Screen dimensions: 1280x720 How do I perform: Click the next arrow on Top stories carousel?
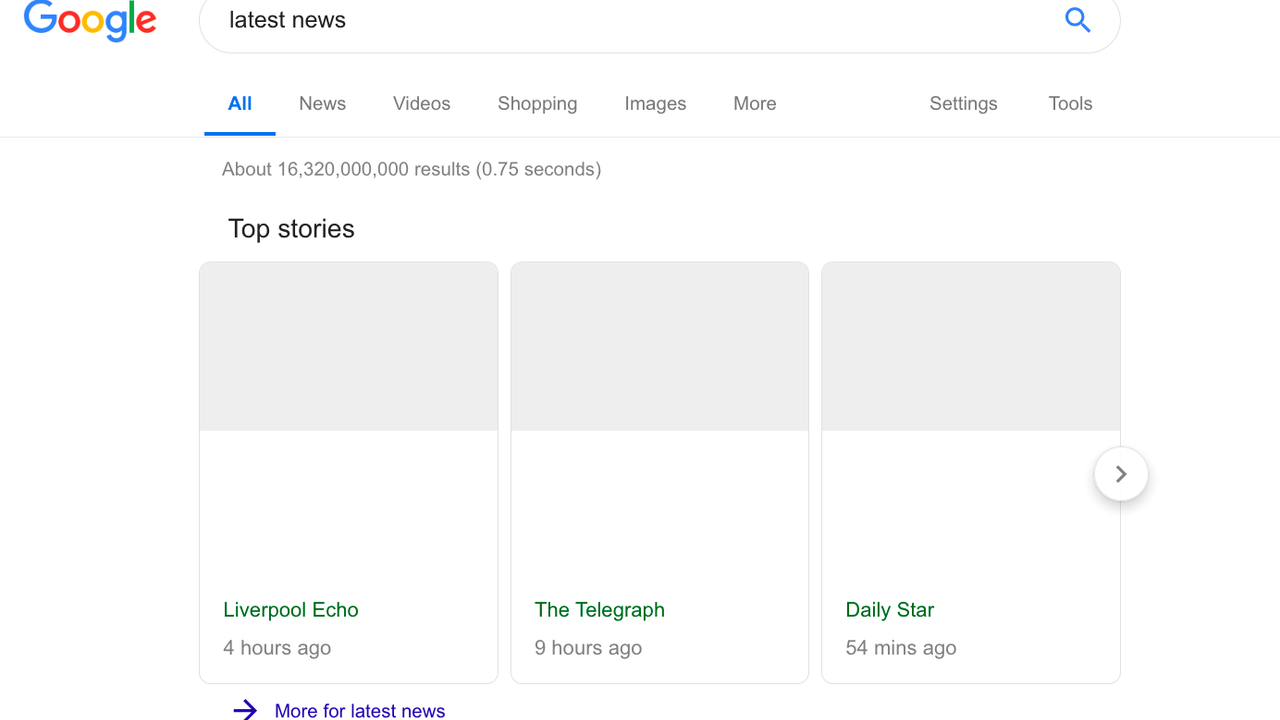(x=1121, y=474)
